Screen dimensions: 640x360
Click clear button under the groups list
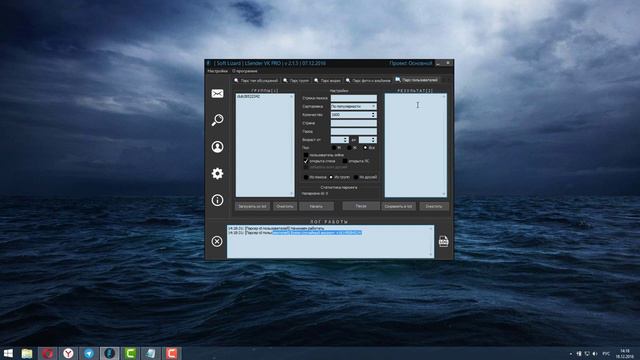point(284,206)
